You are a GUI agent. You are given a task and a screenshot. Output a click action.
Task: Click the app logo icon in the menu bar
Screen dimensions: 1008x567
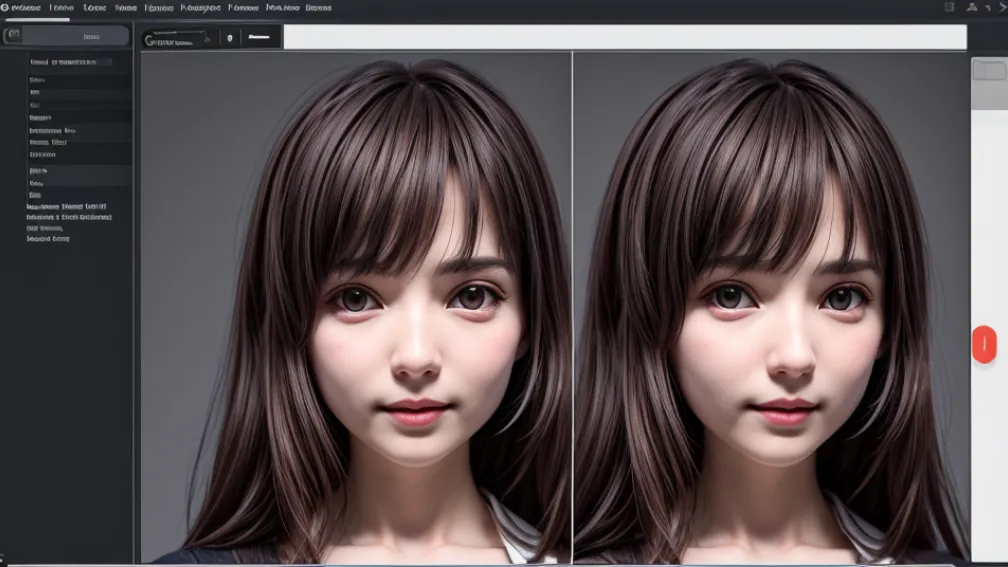[5, 7]
